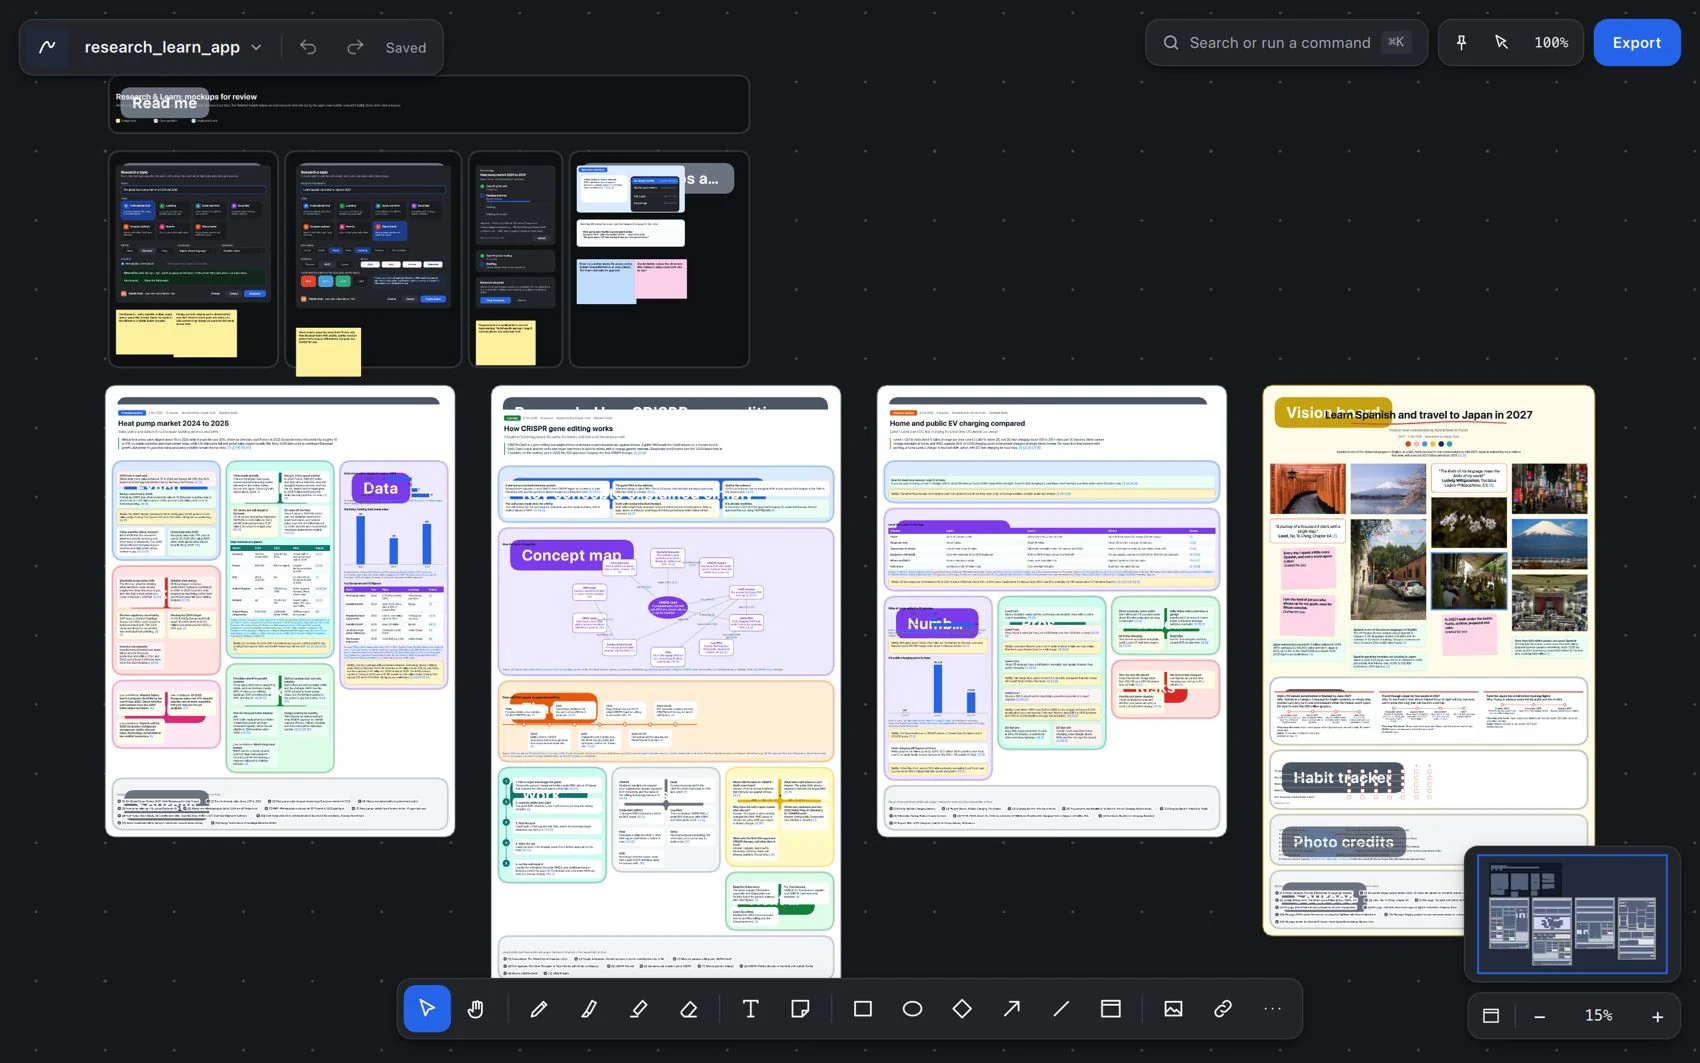The height and width of the screenshot is (1063, 1700).
Task: Select the pointer select tool
Action: (x=427, y=1008)
